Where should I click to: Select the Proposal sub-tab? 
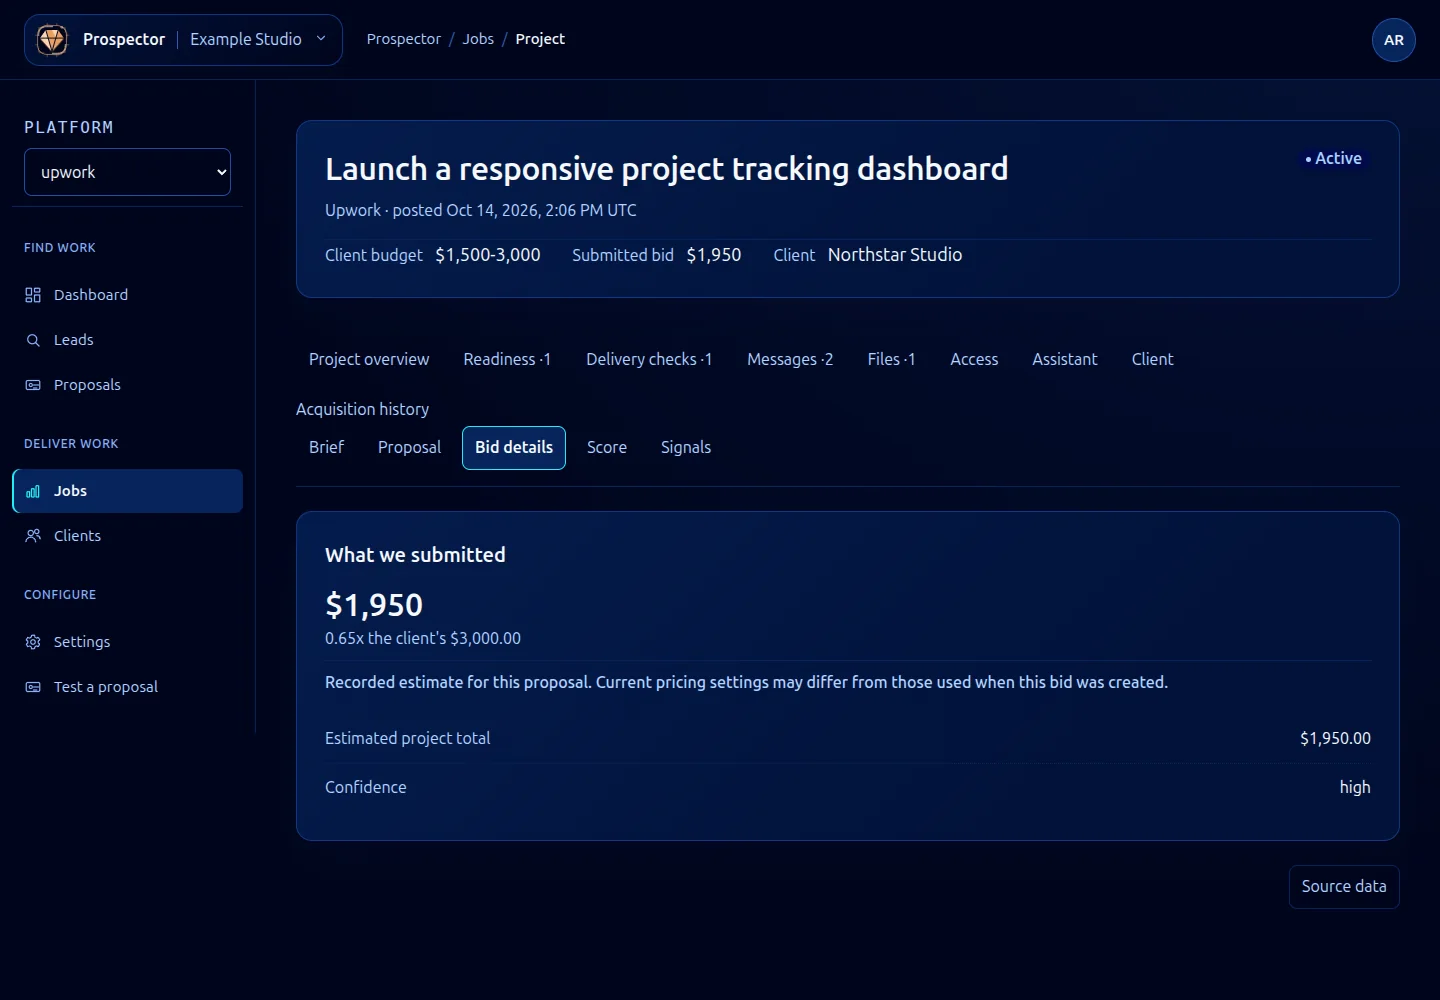coord(409,447)
